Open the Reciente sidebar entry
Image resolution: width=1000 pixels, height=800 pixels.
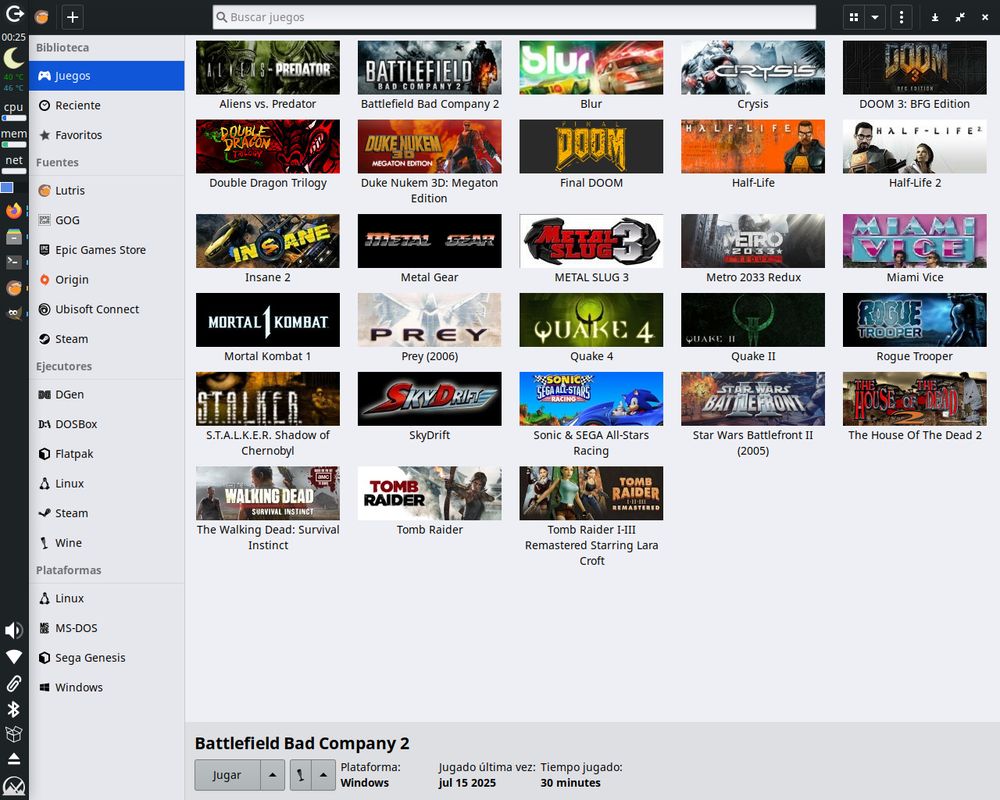107,105
